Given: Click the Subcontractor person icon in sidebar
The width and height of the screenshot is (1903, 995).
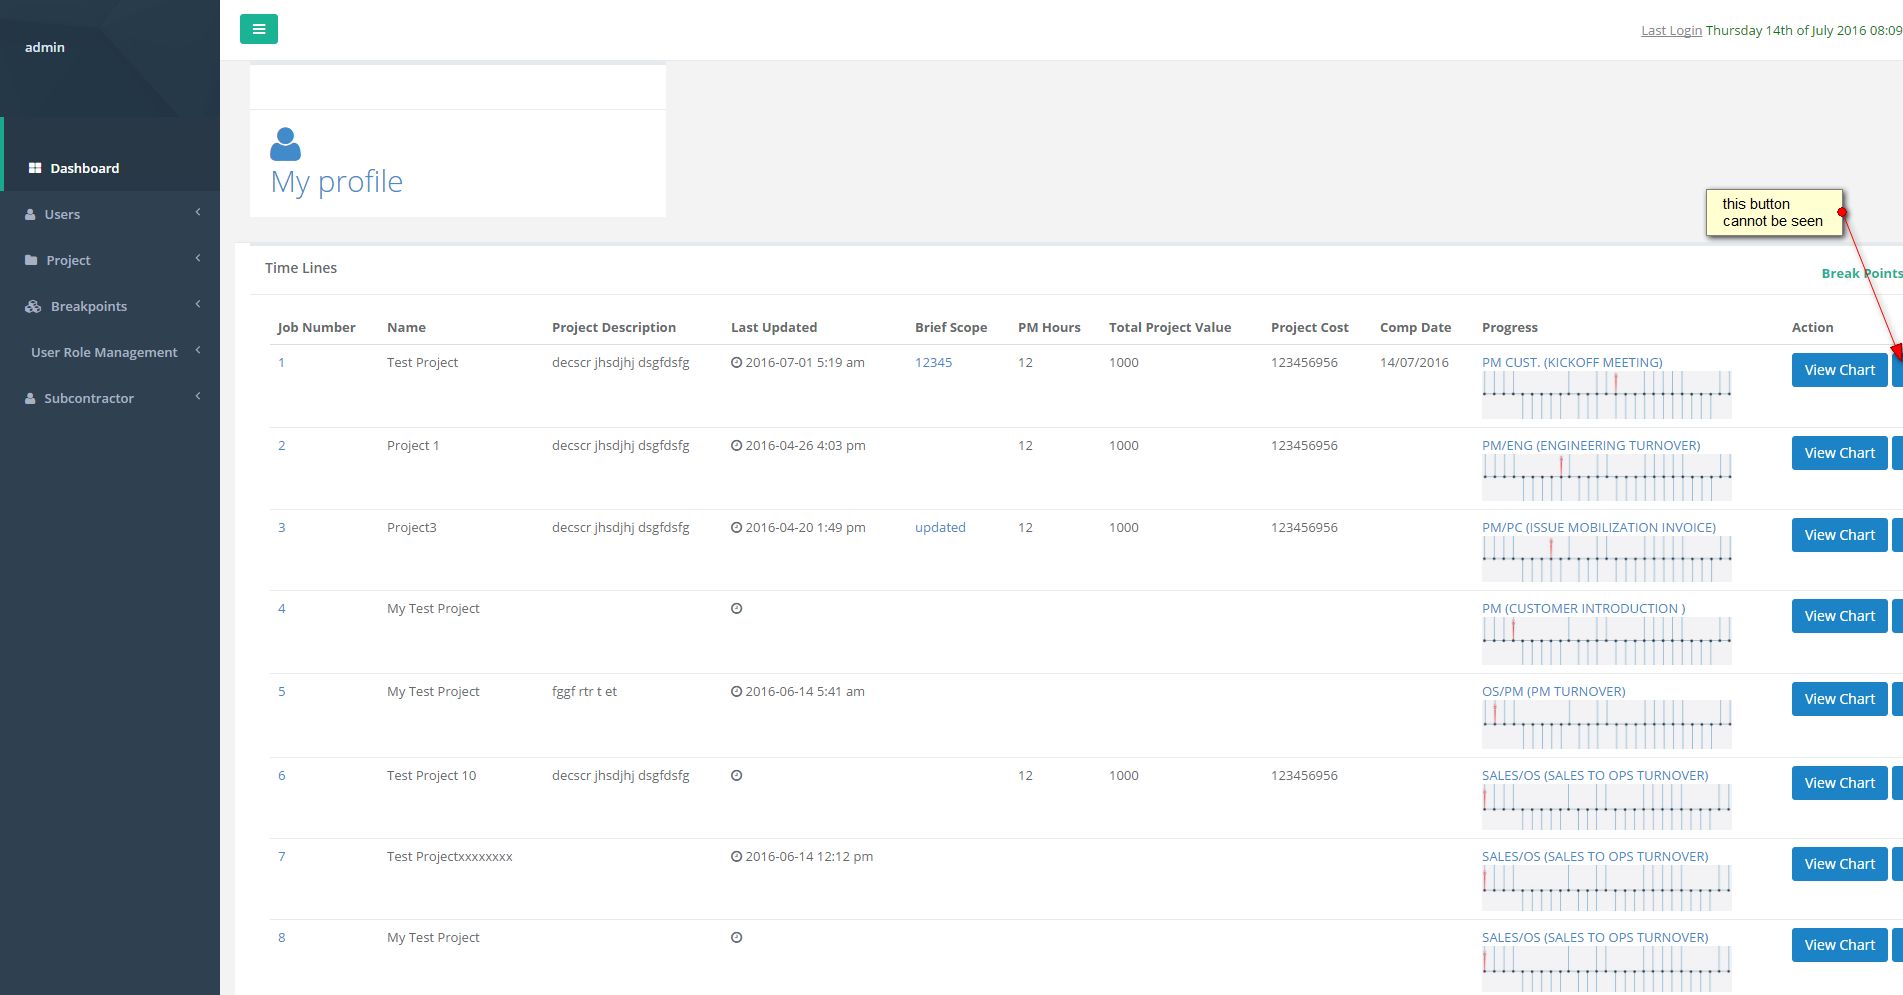Looking at the screenshot, I should click(x=30, y=399).
